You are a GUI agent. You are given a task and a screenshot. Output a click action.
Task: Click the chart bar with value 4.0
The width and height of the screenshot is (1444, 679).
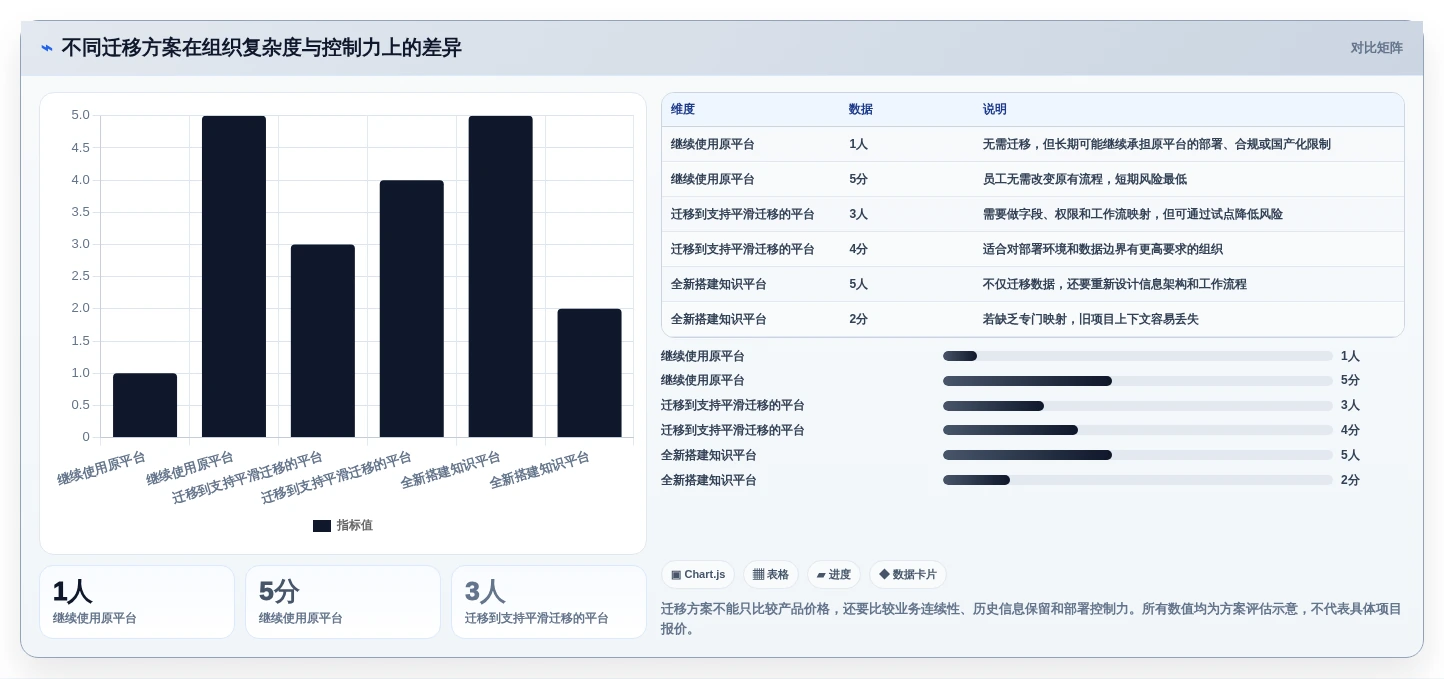(412, 309)
